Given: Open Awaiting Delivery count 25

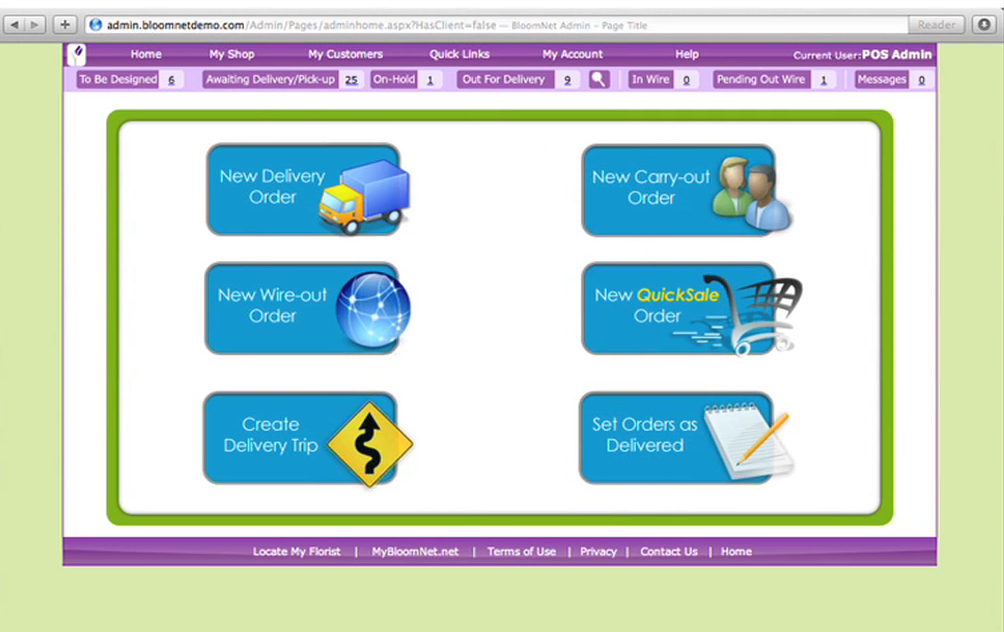Looking at the screenshot, I should (x=351, y=80).
